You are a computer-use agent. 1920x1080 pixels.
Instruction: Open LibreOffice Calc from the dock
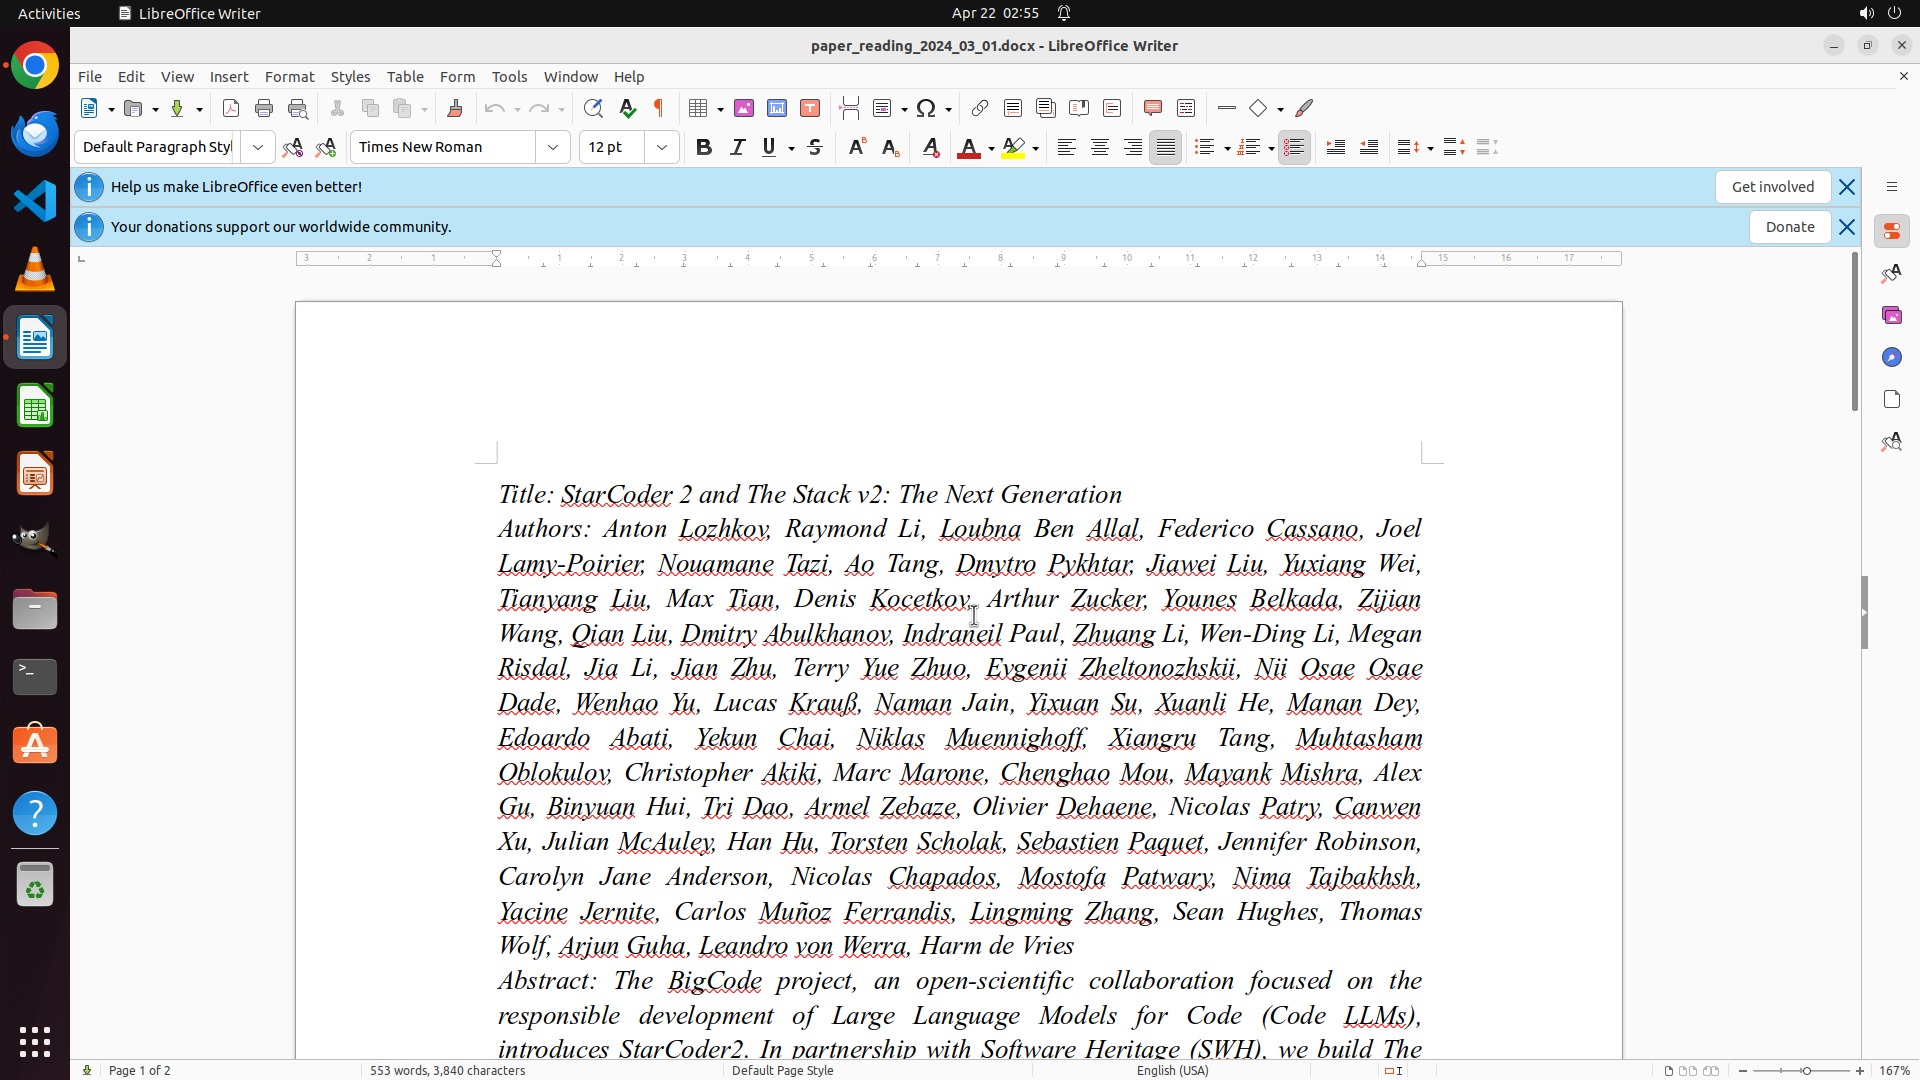click(x=35, y=406)
